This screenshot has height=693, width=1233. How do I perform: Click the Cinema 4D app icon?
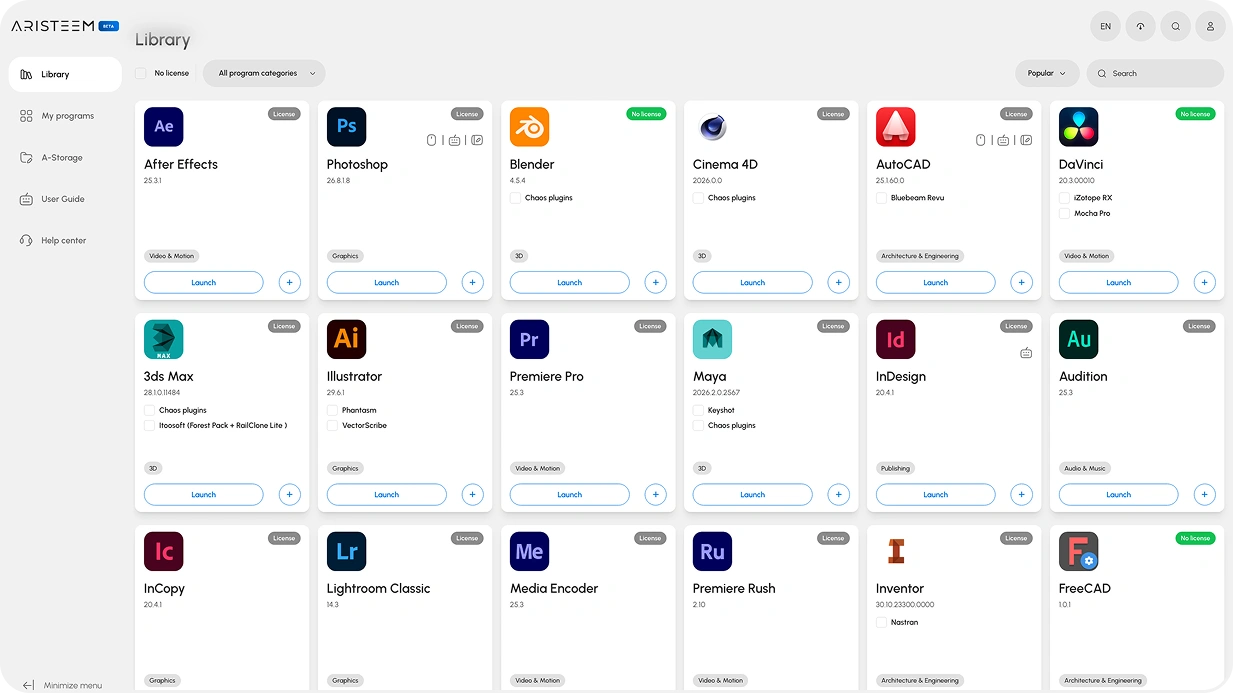tap(712, 127)
